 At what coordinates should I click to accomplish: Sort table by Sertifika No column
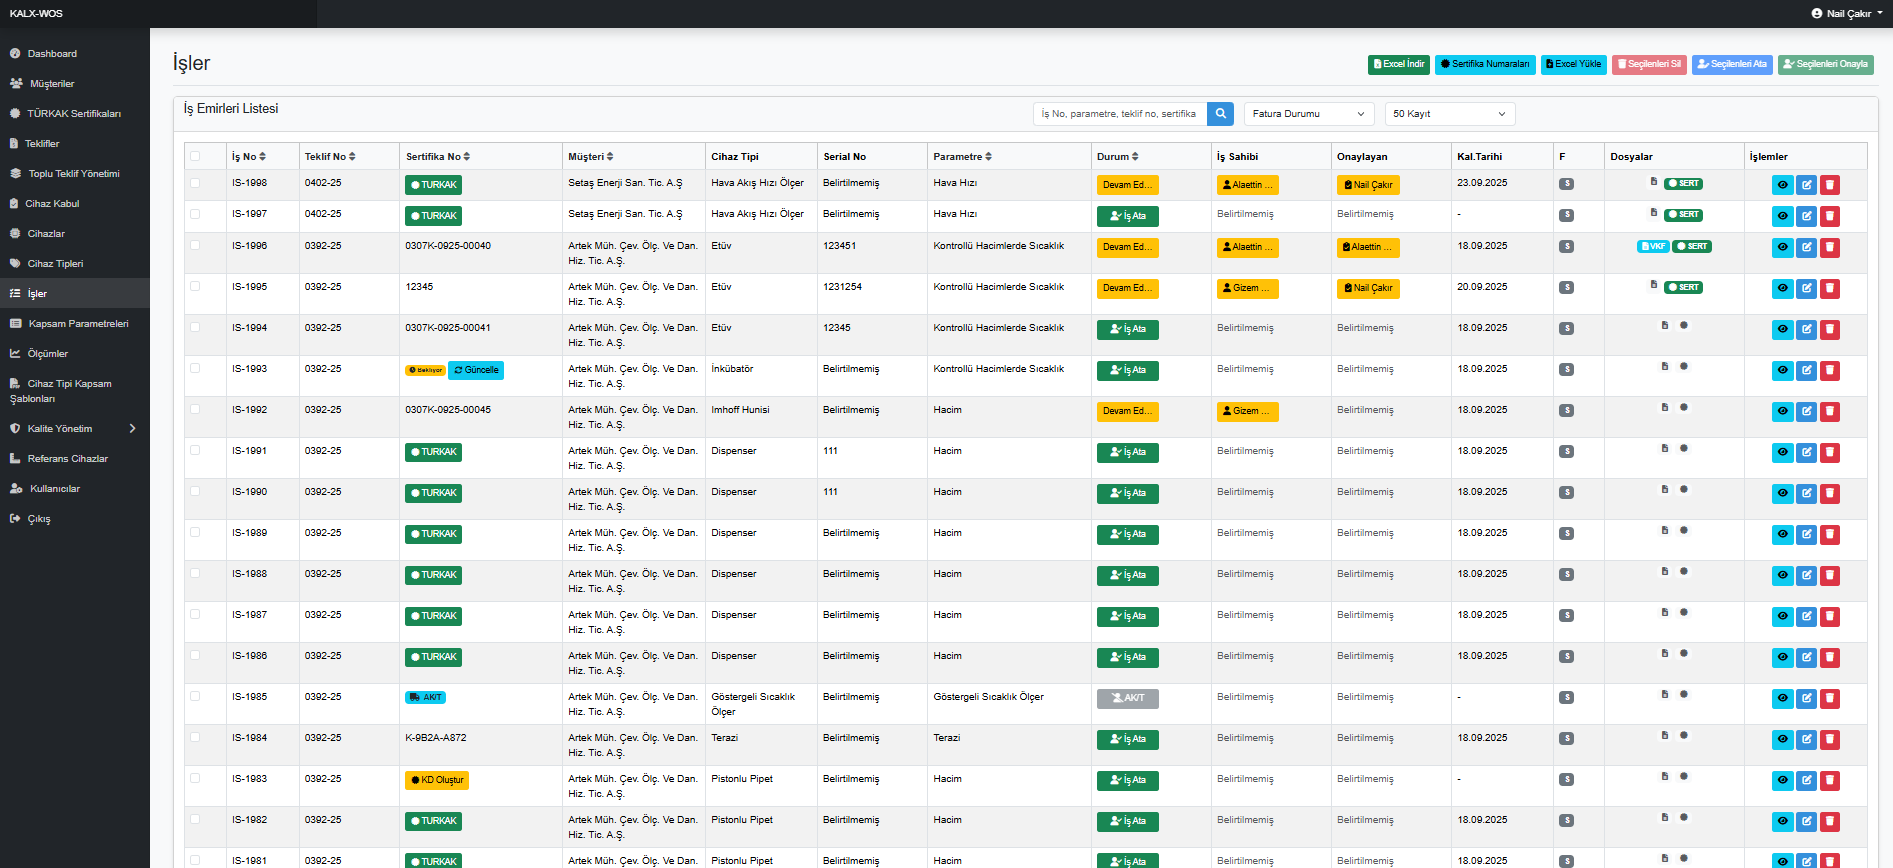click(438, 157)
